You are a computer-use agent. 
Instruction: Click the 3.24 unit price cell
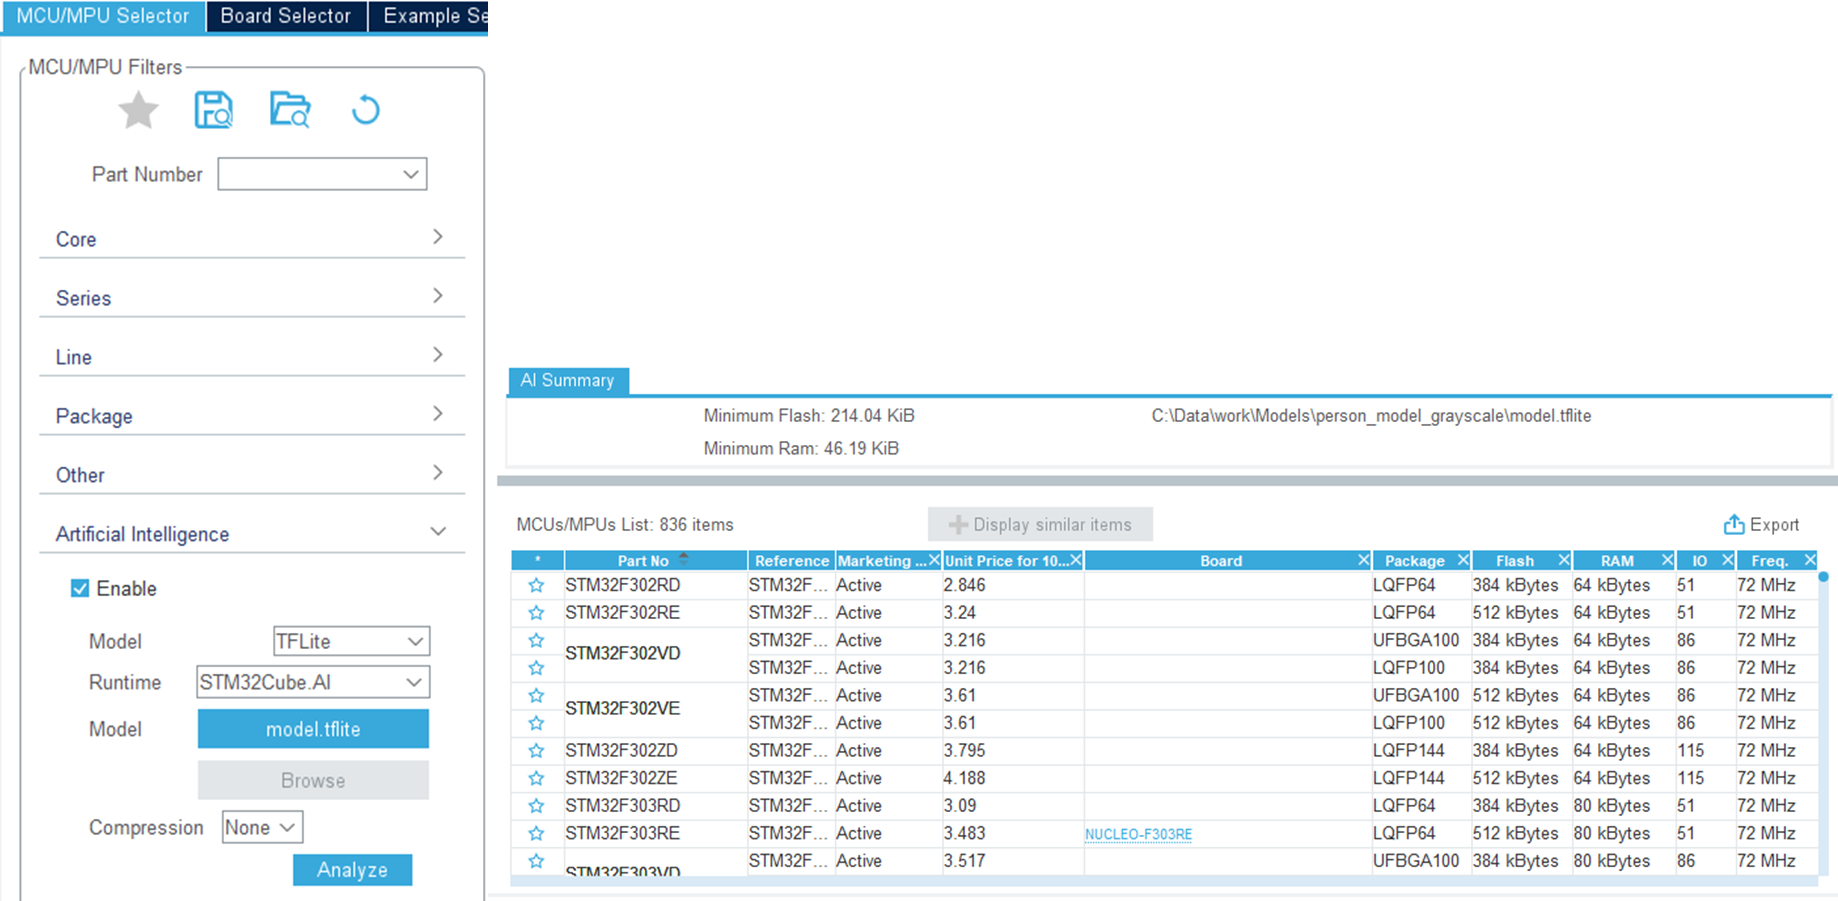1013,613
